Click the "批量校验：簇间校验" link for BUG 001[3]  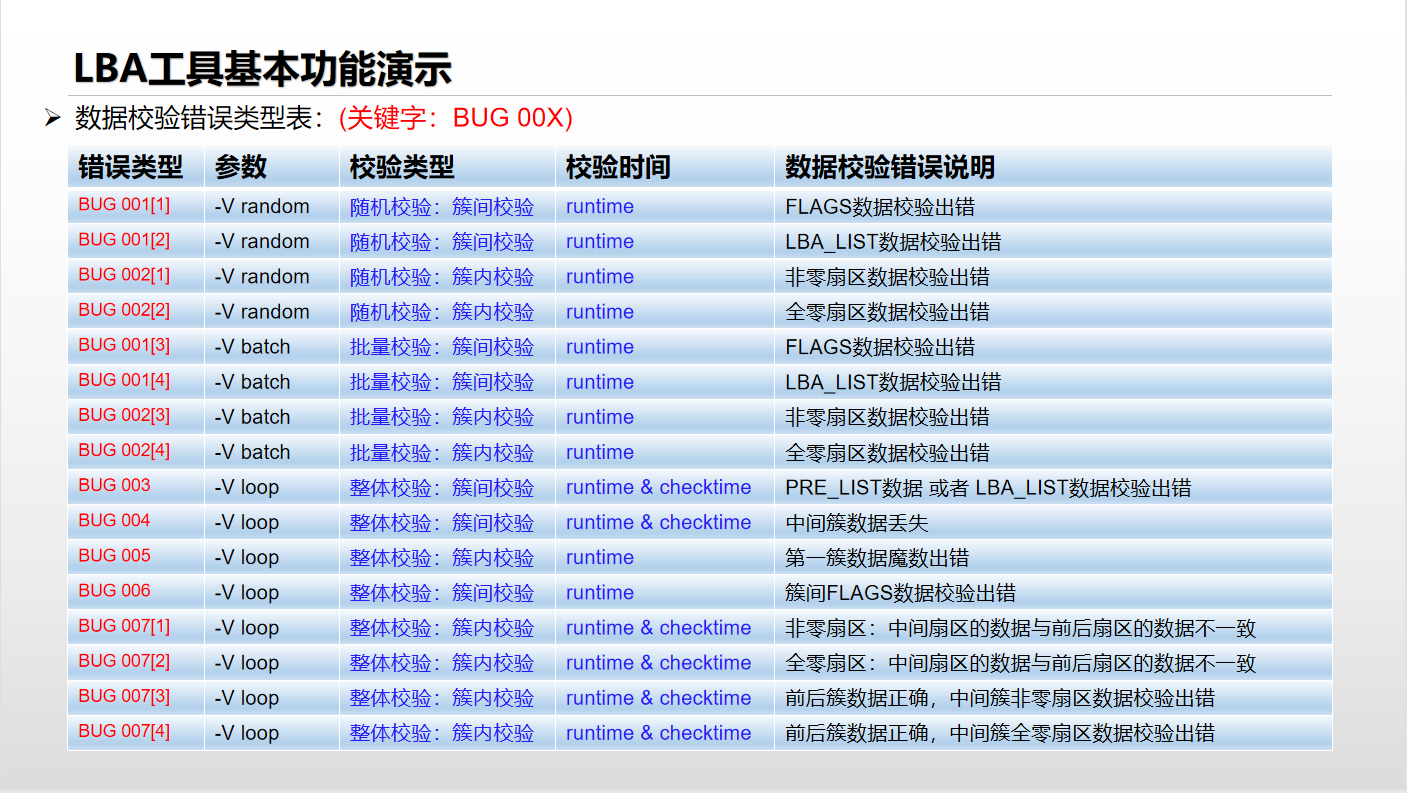(441, 346)
